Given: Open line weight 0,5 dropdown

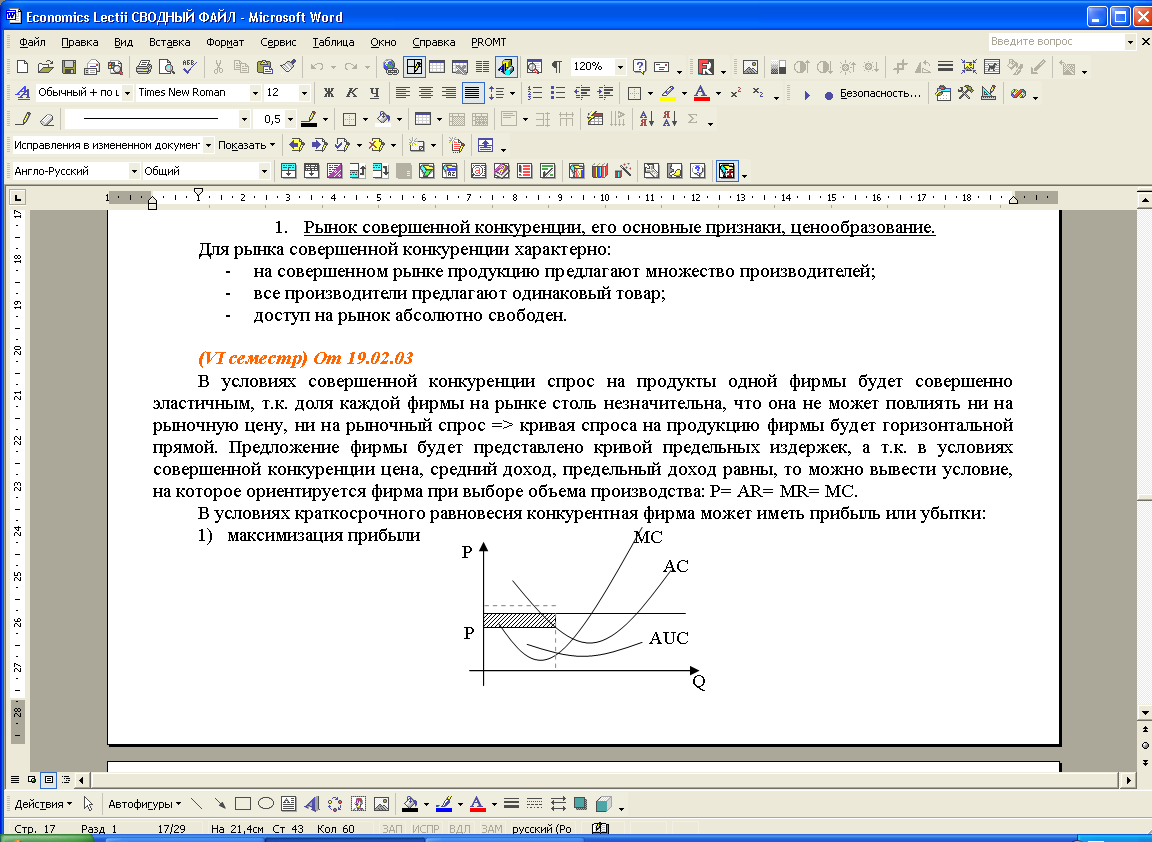Looking at the screenshot, I should (x=291, y=119).
